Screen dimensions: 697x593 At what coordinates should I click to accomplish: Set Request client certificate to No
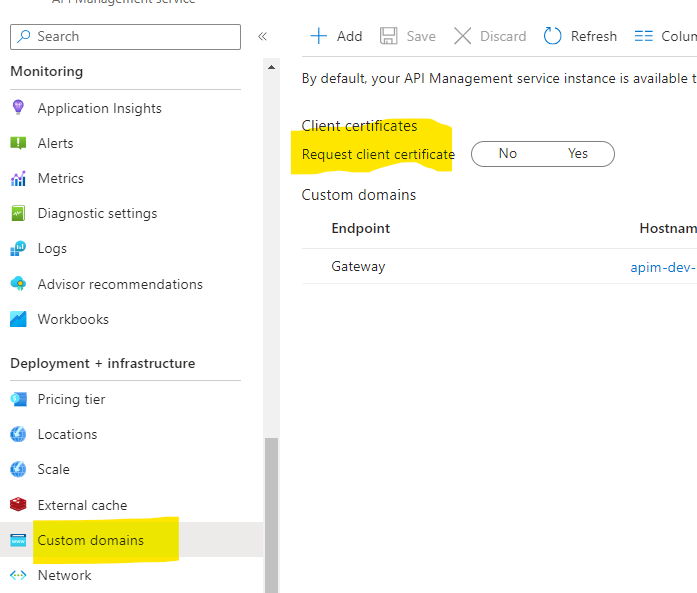coord(508,153)
